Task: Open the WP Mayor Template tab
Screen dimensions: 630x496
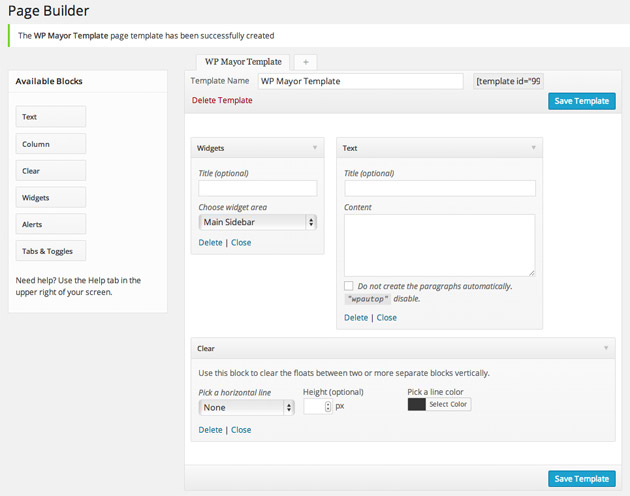Action: click(243, 62)
